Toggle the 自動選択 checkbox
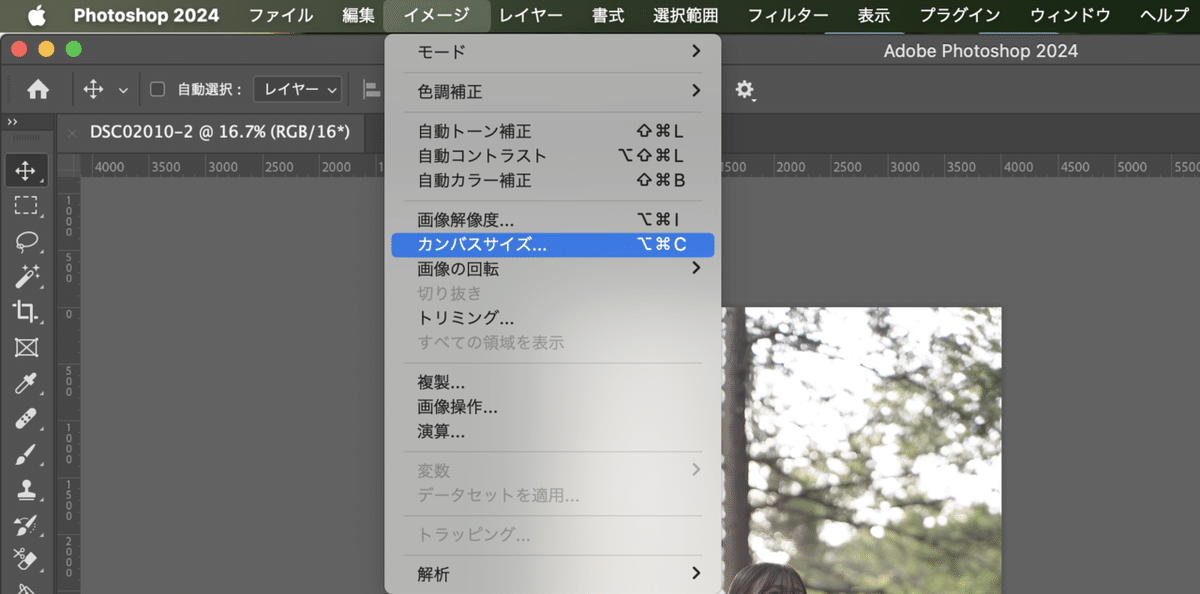Viewport: 1200px width, 594px height. [x=157, y=89]
